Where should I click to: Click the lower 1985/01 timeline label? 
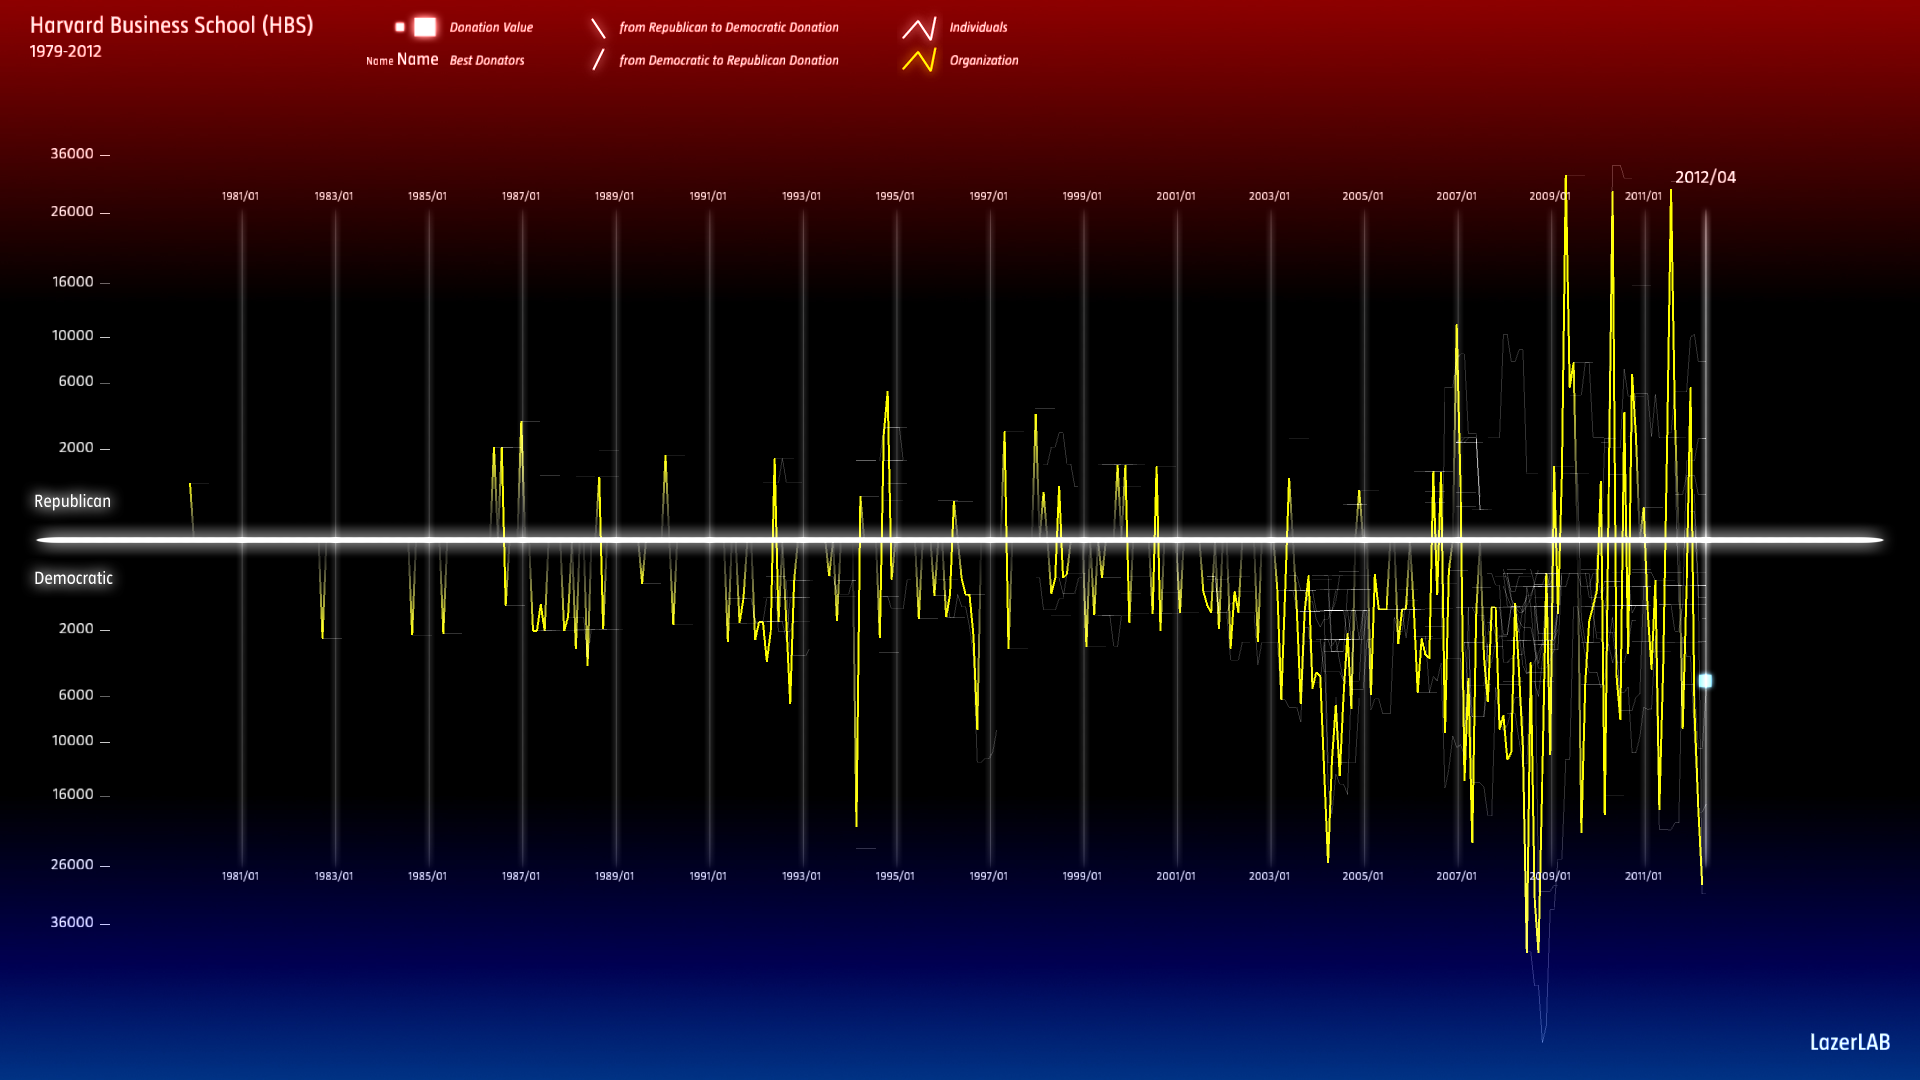427,877
